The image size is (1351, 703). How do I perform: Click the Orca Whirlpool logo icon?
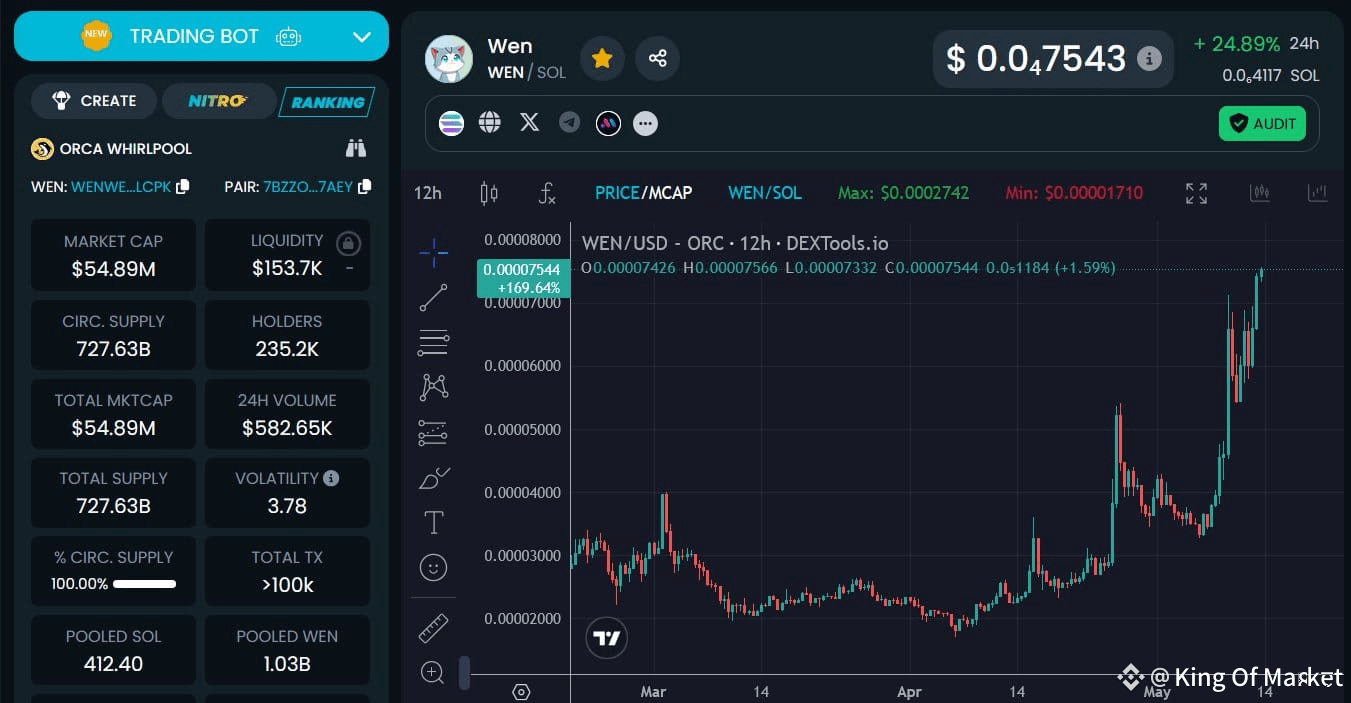coord(42,149)
